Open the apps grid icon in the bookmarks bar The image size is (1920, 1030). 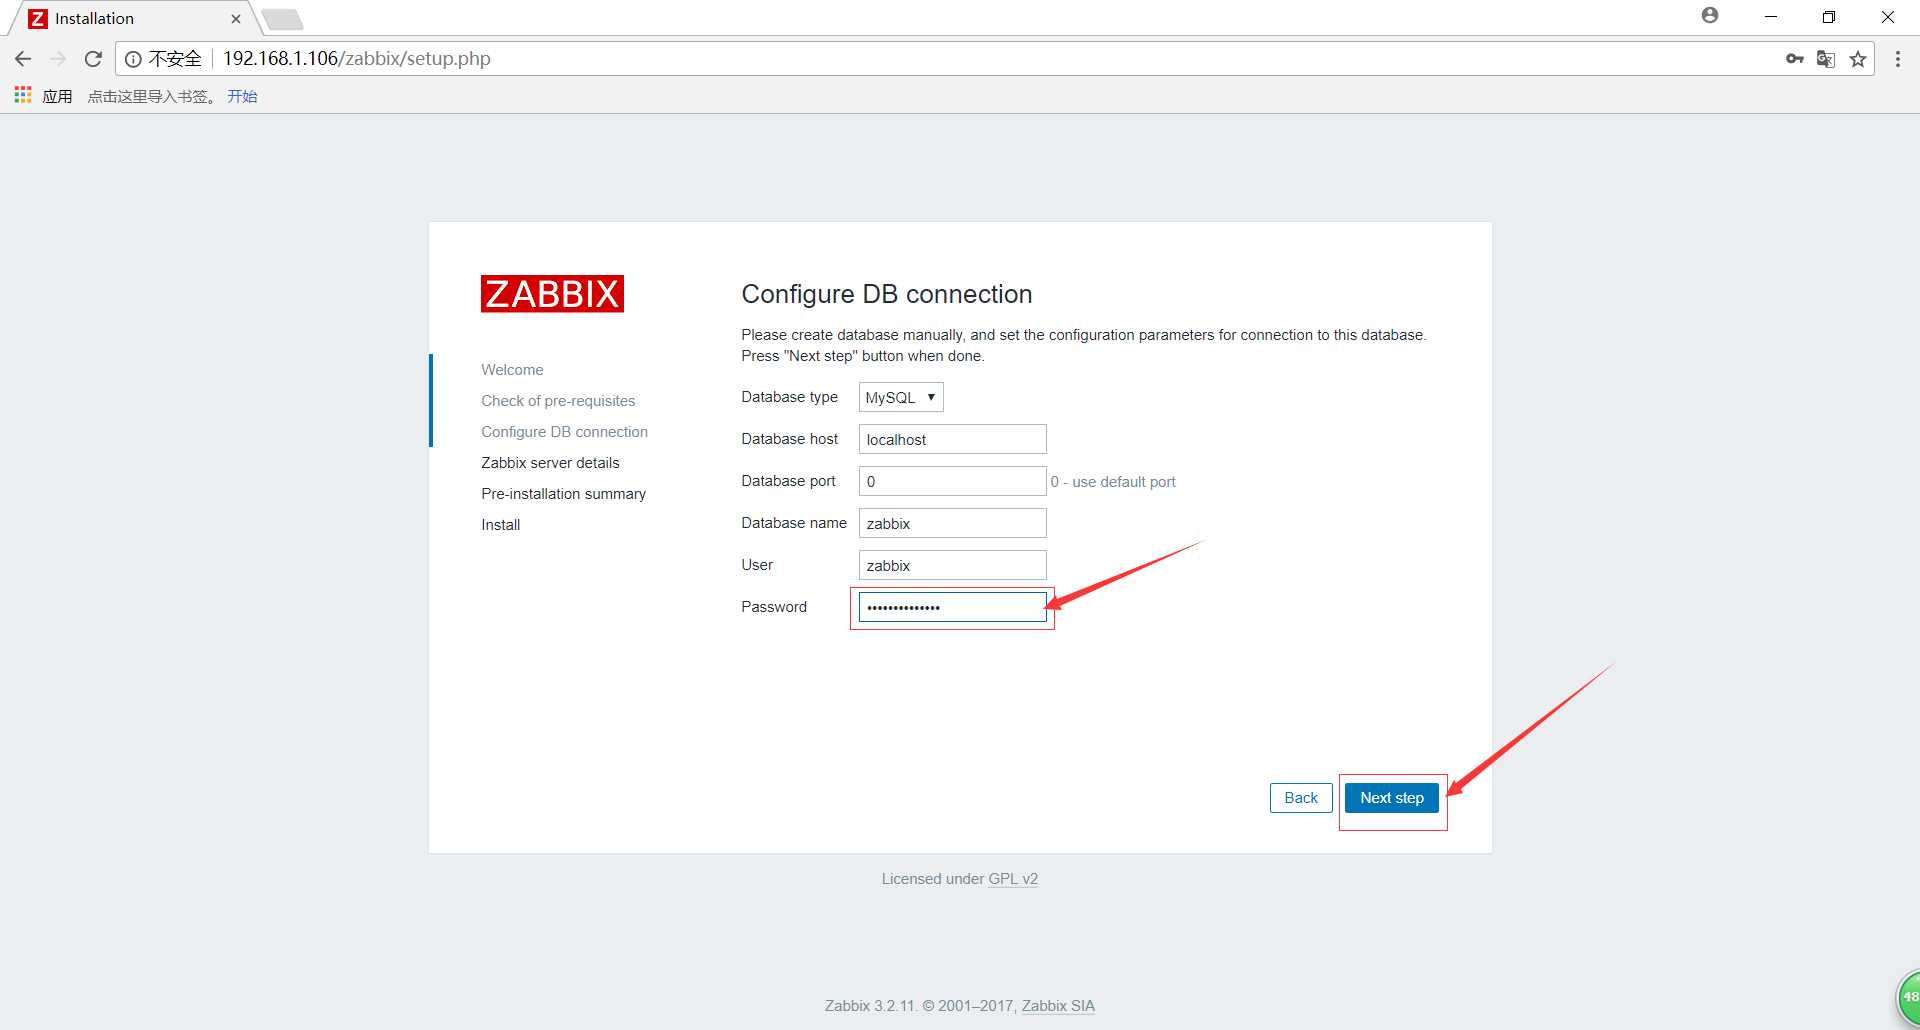(x=22, y=95)
